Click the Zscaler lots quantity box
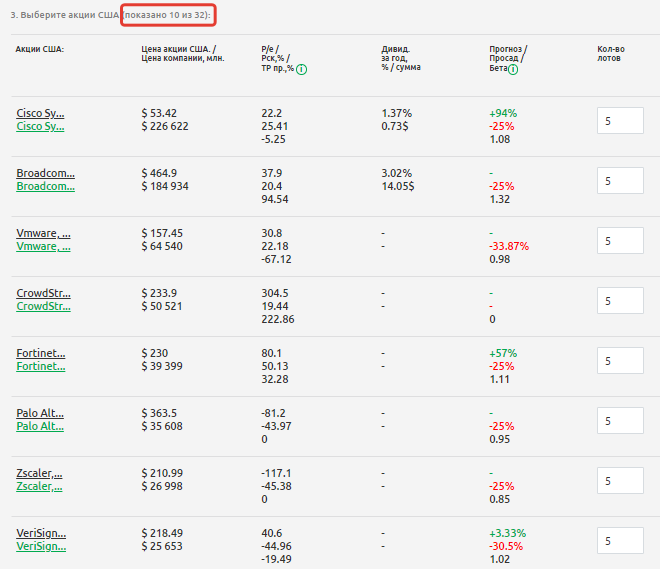660x569 pixels. [x=620, y=481]
